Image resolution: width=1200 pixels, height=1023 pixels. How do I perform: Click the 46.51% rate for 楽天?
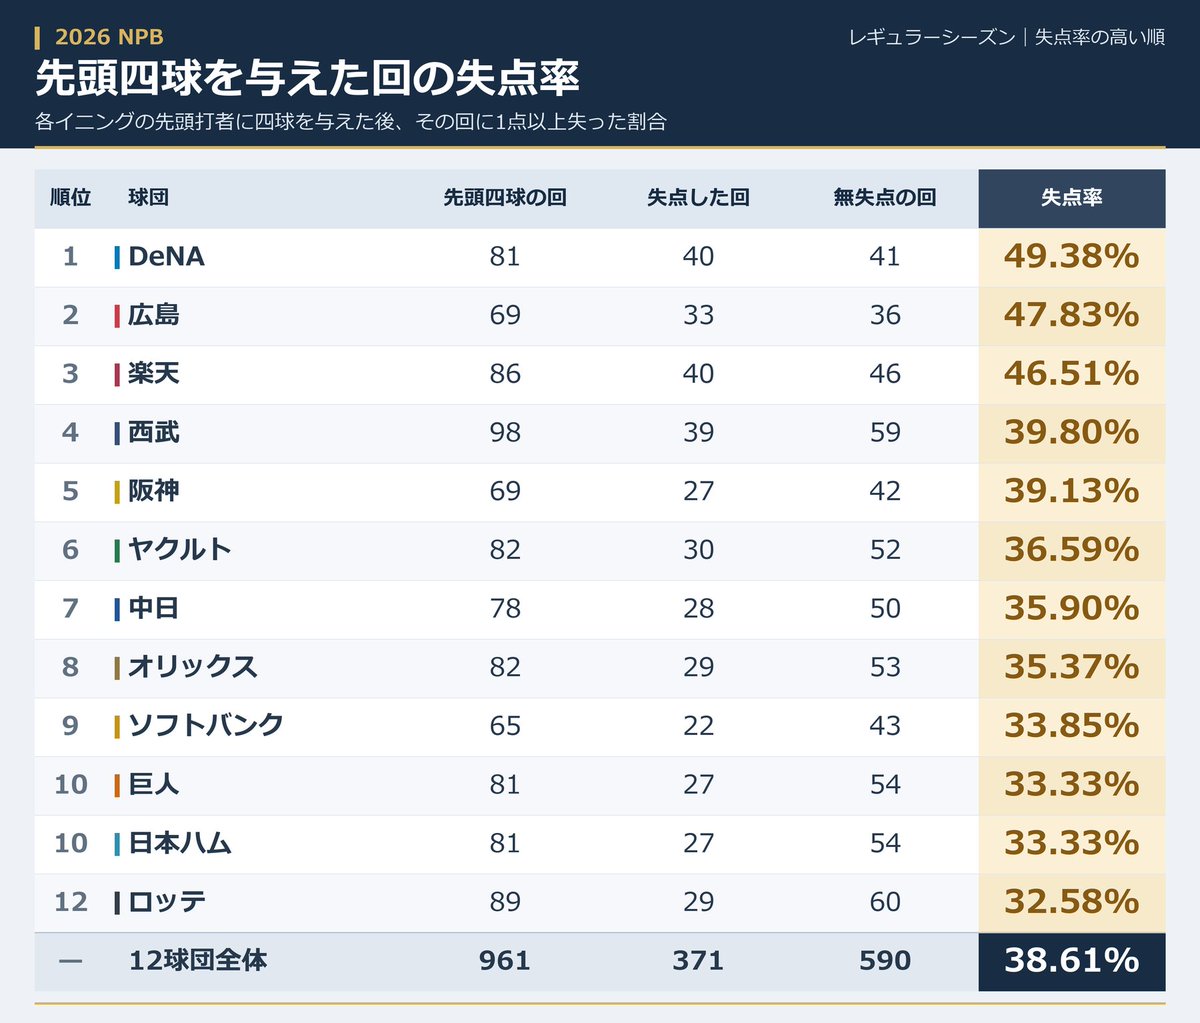tap(1071, 374)
